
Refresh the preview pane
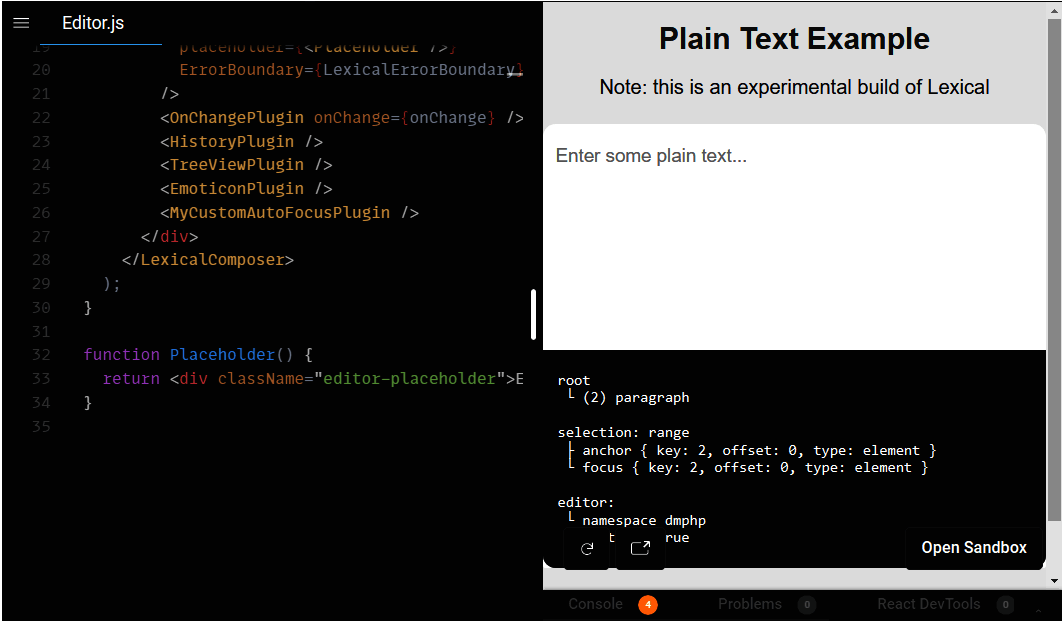588,549
